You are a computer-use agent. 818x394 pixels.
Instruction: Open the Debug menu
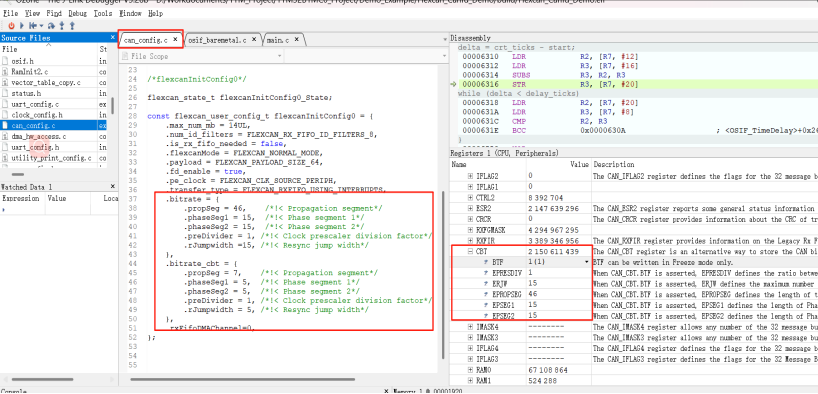tap(78, 13)
